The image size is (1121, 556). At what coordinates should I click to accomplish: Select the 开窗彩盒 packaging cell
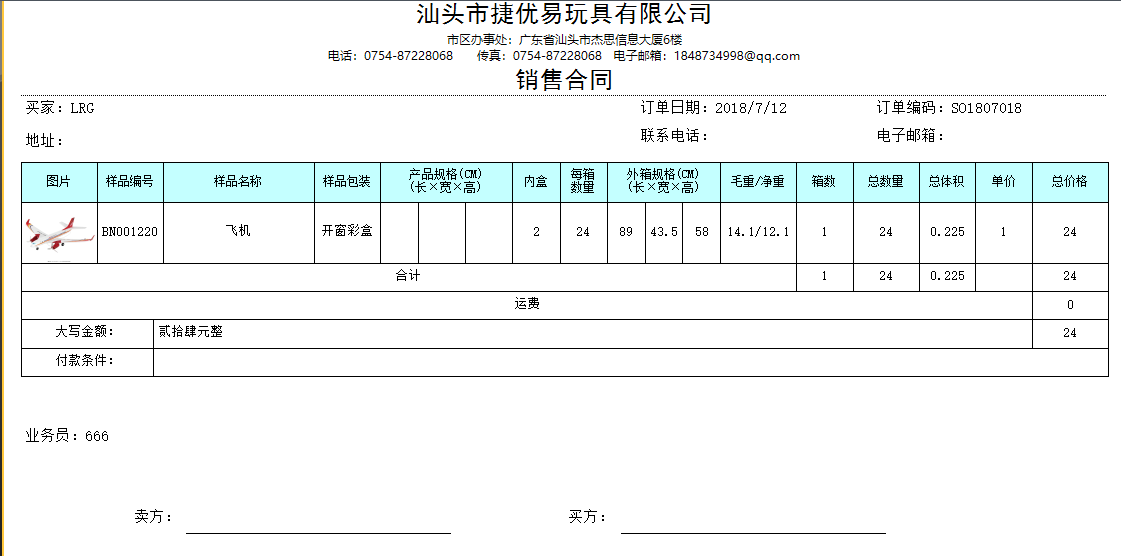tap(347, 232)
